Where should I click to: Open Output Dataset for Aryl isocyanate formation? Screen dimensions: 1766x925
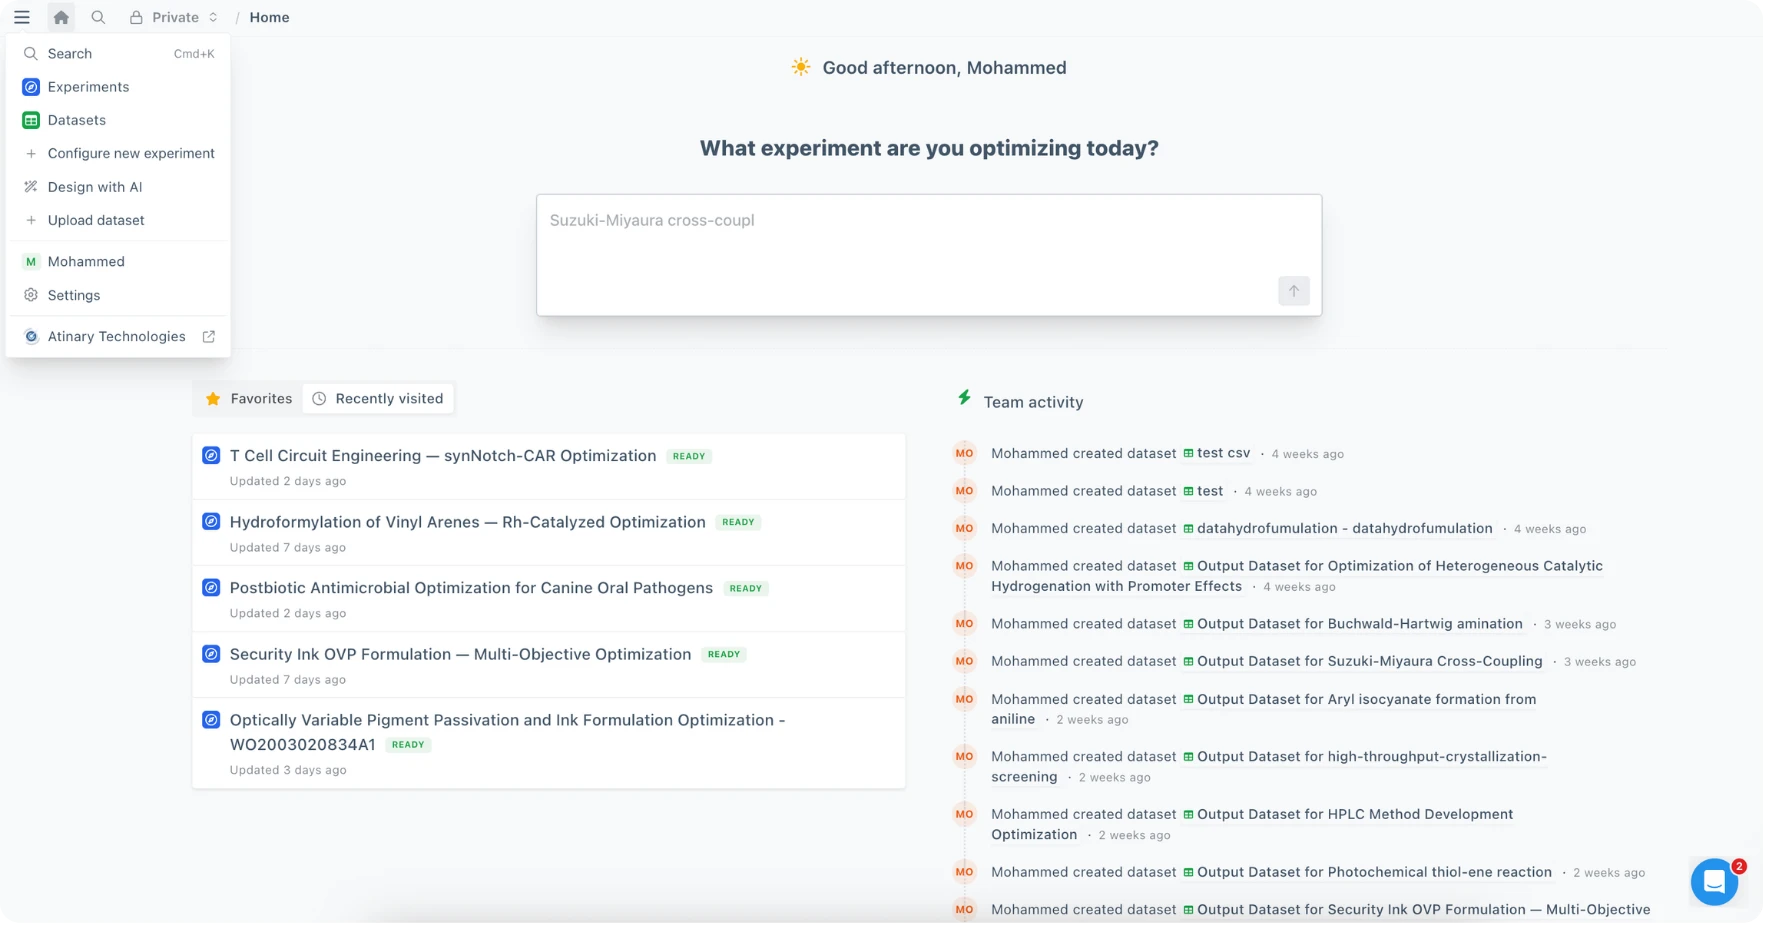click(x=1264, y=709)
